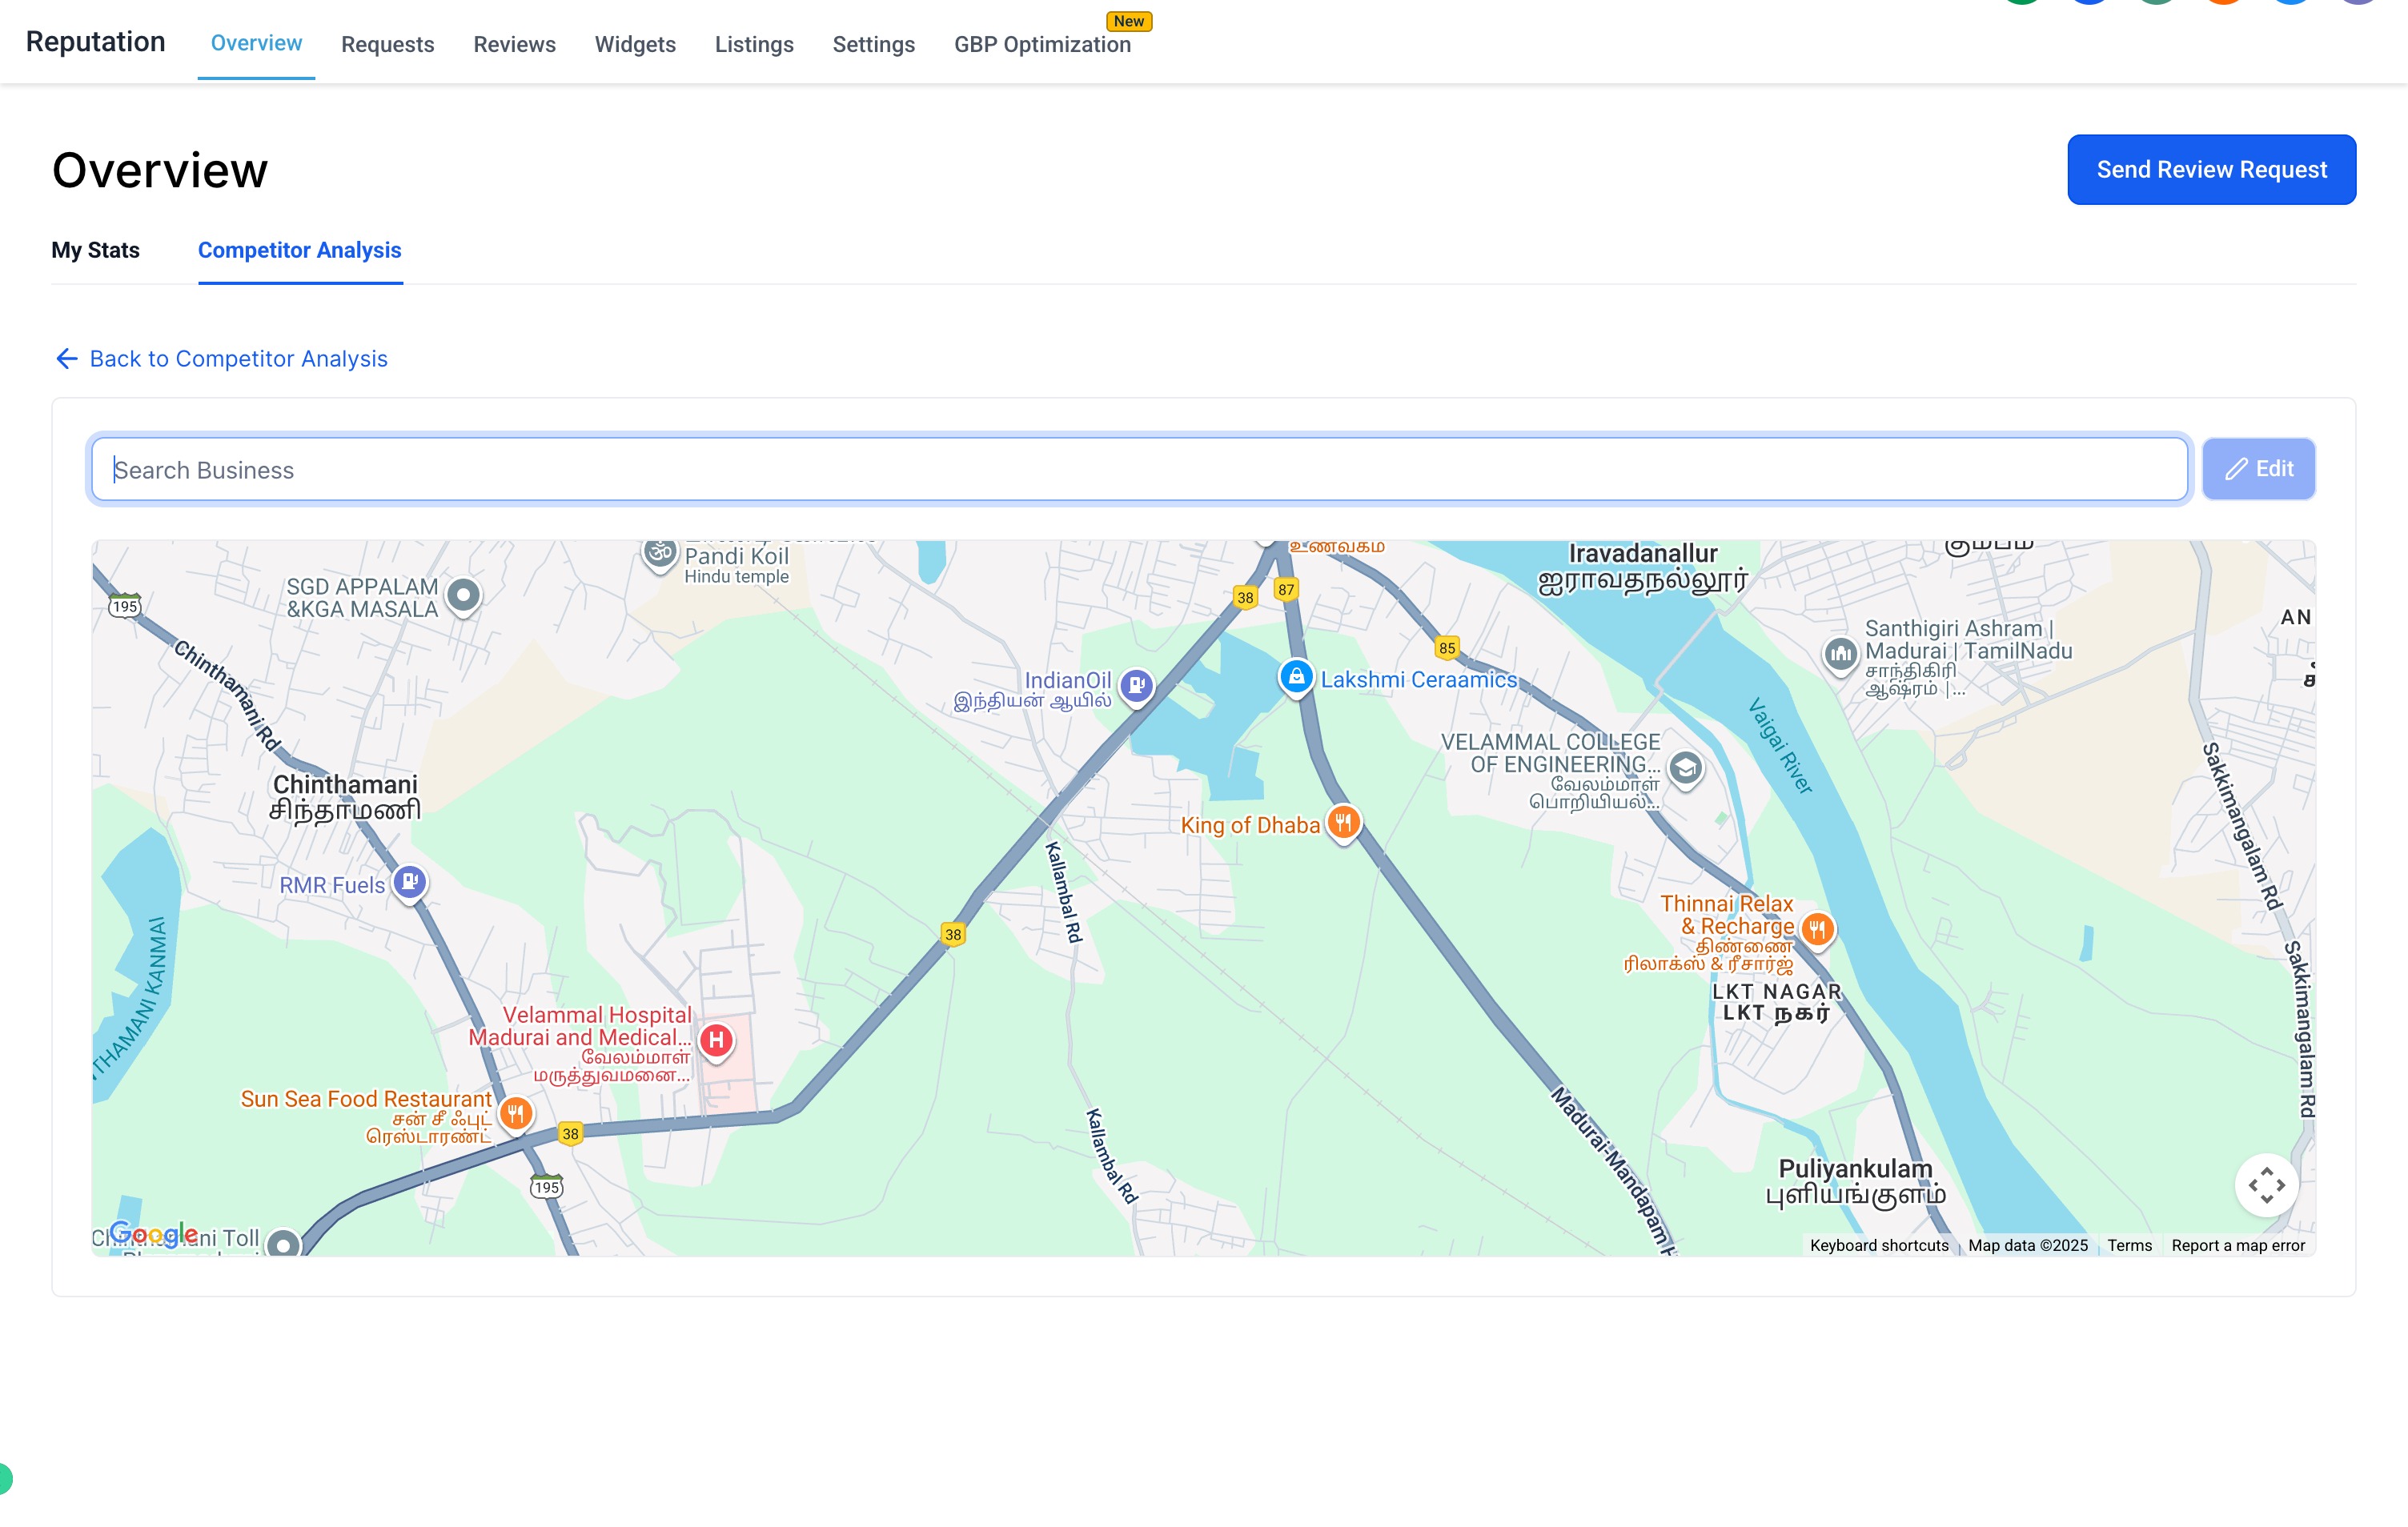Open the Reviews tab
2408x1527 pixels.
514,44
